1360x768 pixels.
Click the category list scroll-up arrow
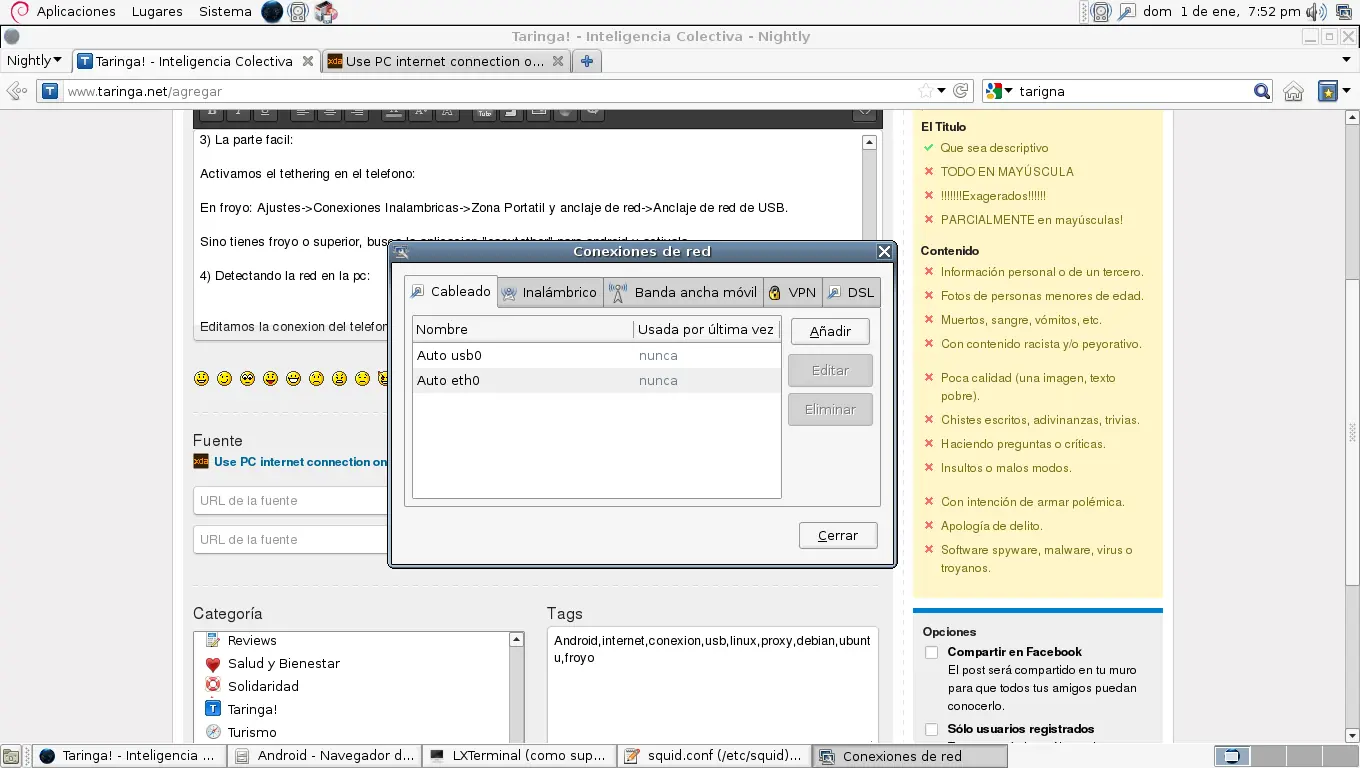click(x=517, y=639)
